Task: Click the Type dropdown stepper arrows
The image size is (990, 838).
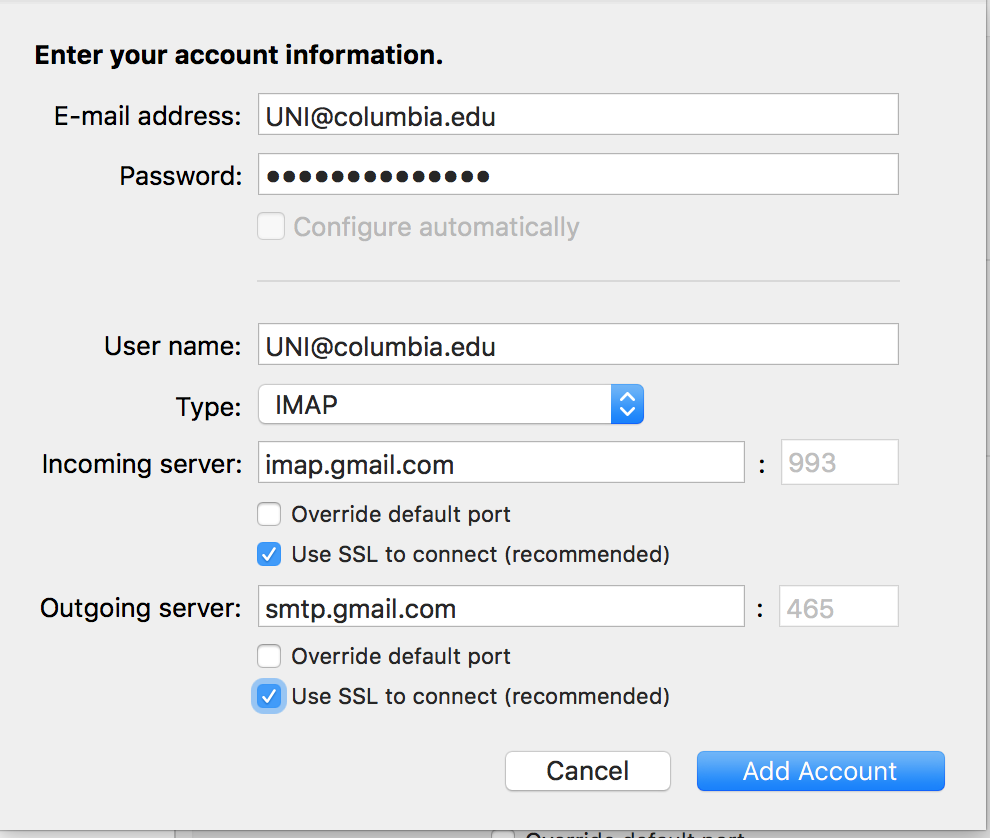Action: coord(627,404)
